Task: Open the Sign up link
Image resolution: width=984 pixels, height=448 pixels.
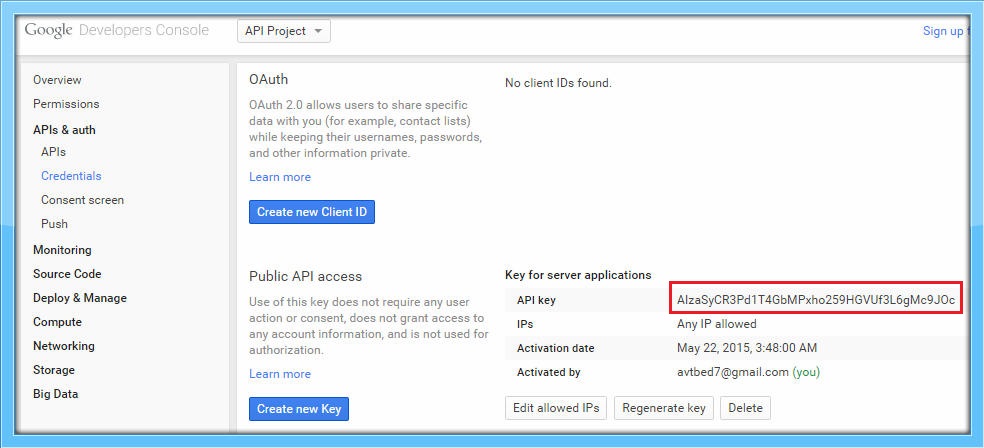Action: point(944,31)
